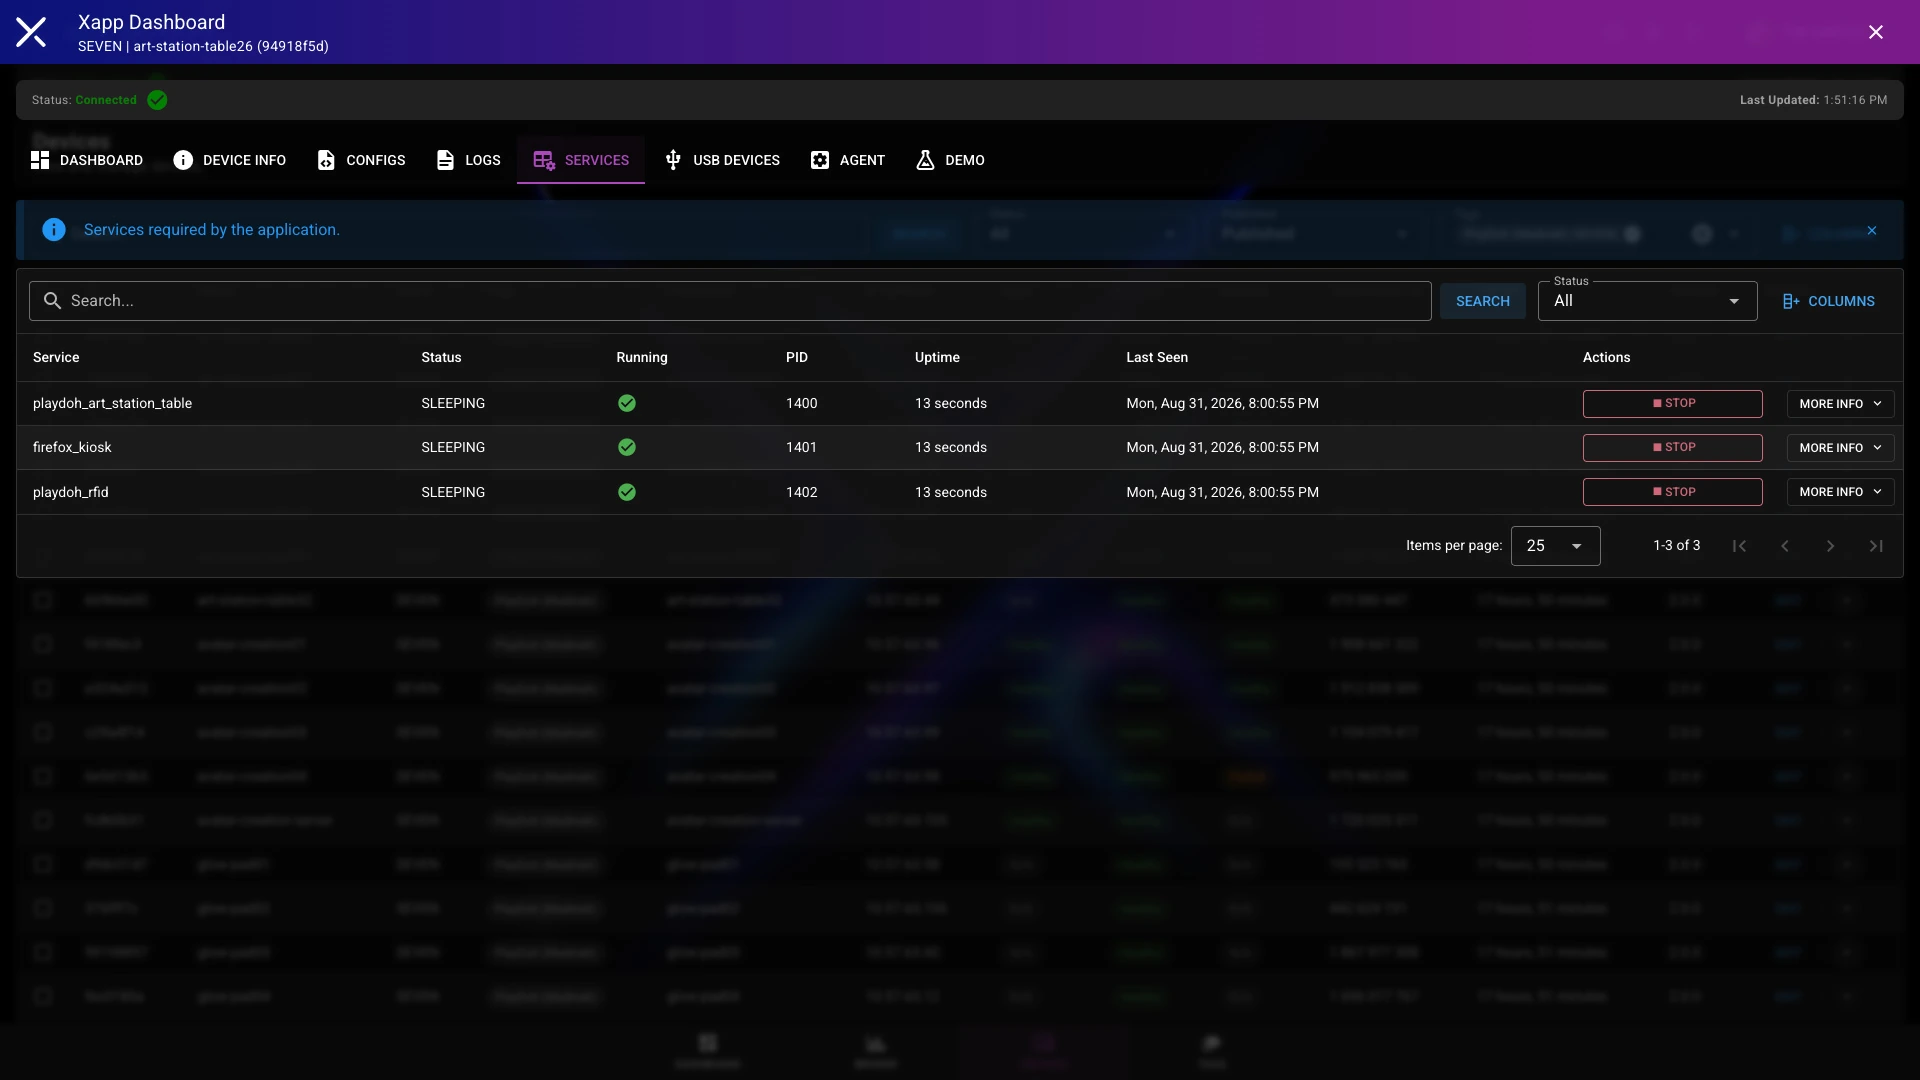Close the Xapp Dashboard dialog
The width and height of the screenshot is (1920, 1080).
point(1876,32)
